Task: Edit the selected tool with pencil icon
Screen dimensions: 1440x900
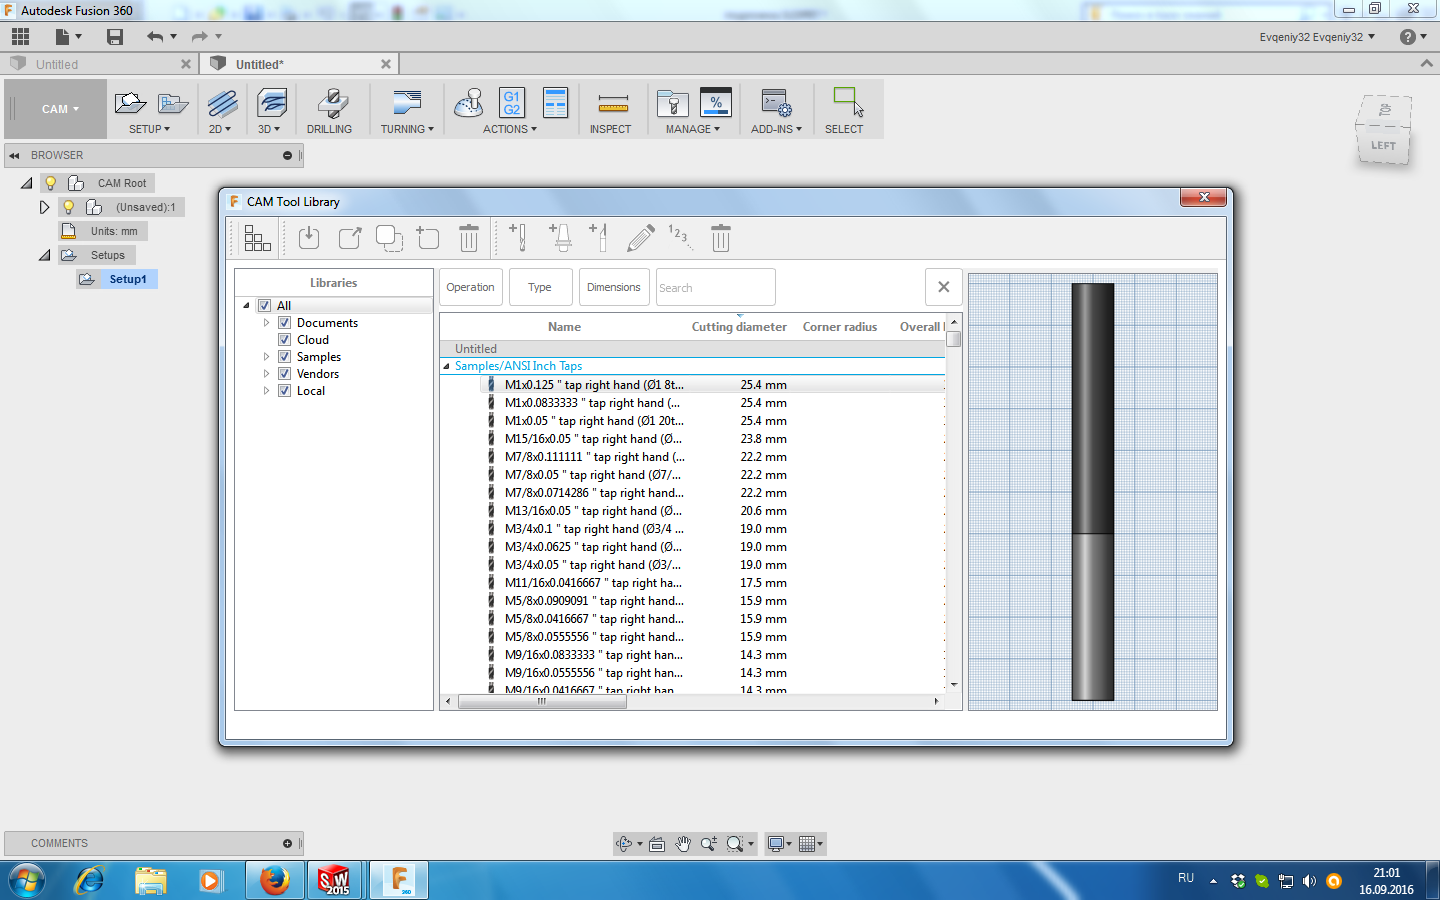Action: click(x=640, y=238)
